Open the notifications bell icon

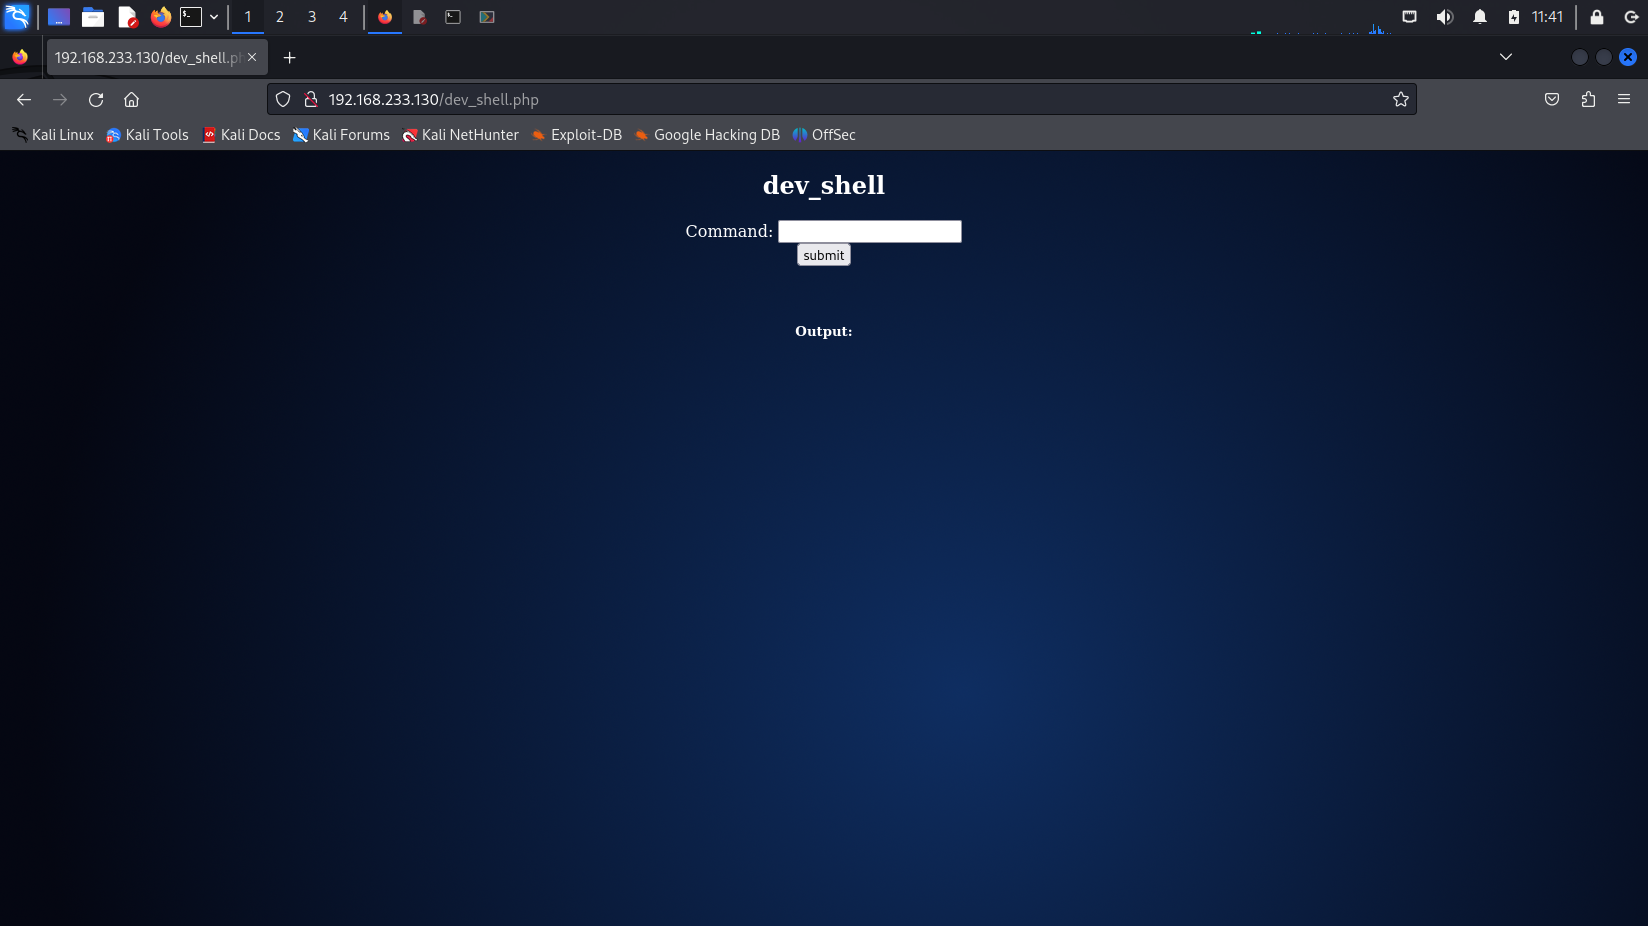pyautogui.click(x=1480, y=17)
